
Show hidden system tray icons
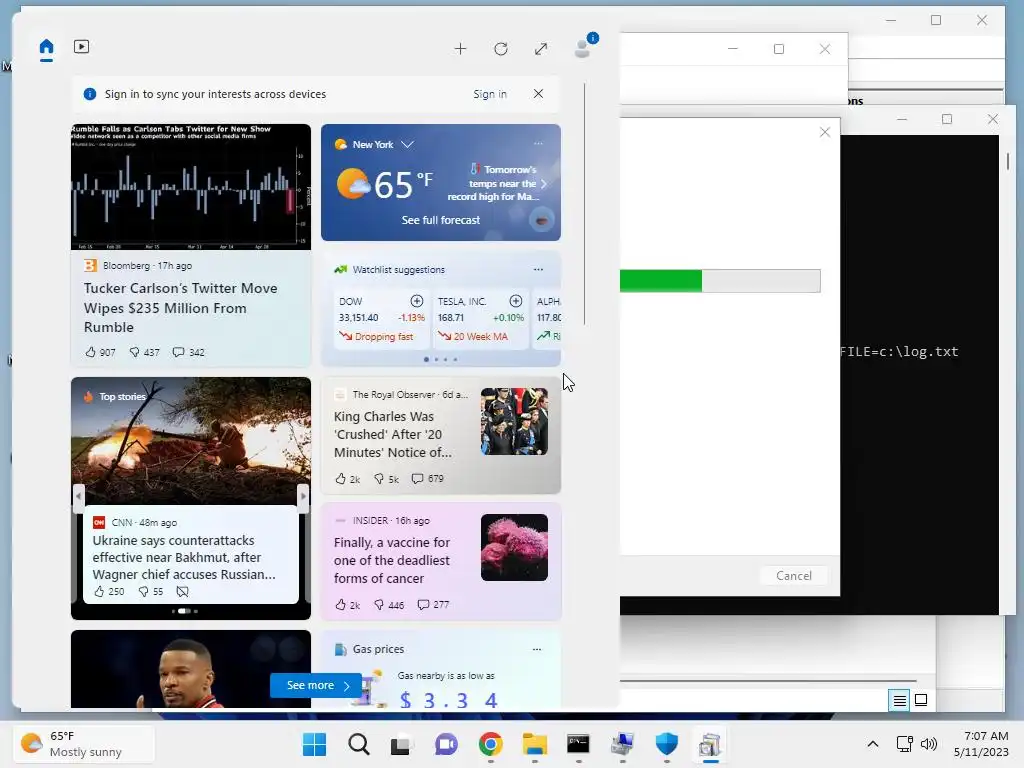(872, 744)
